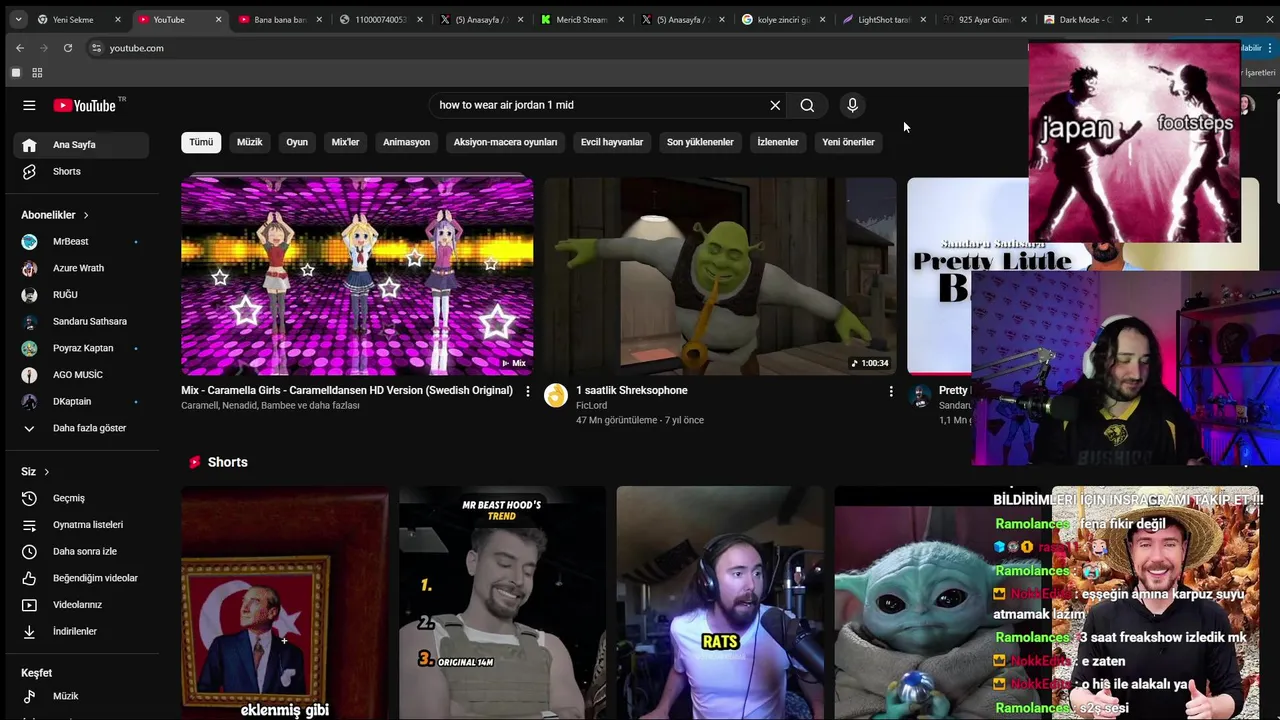This screenshot has height=720, width=1280.
Task: Open a new tab with the plus button
Action: point(1148,19)
